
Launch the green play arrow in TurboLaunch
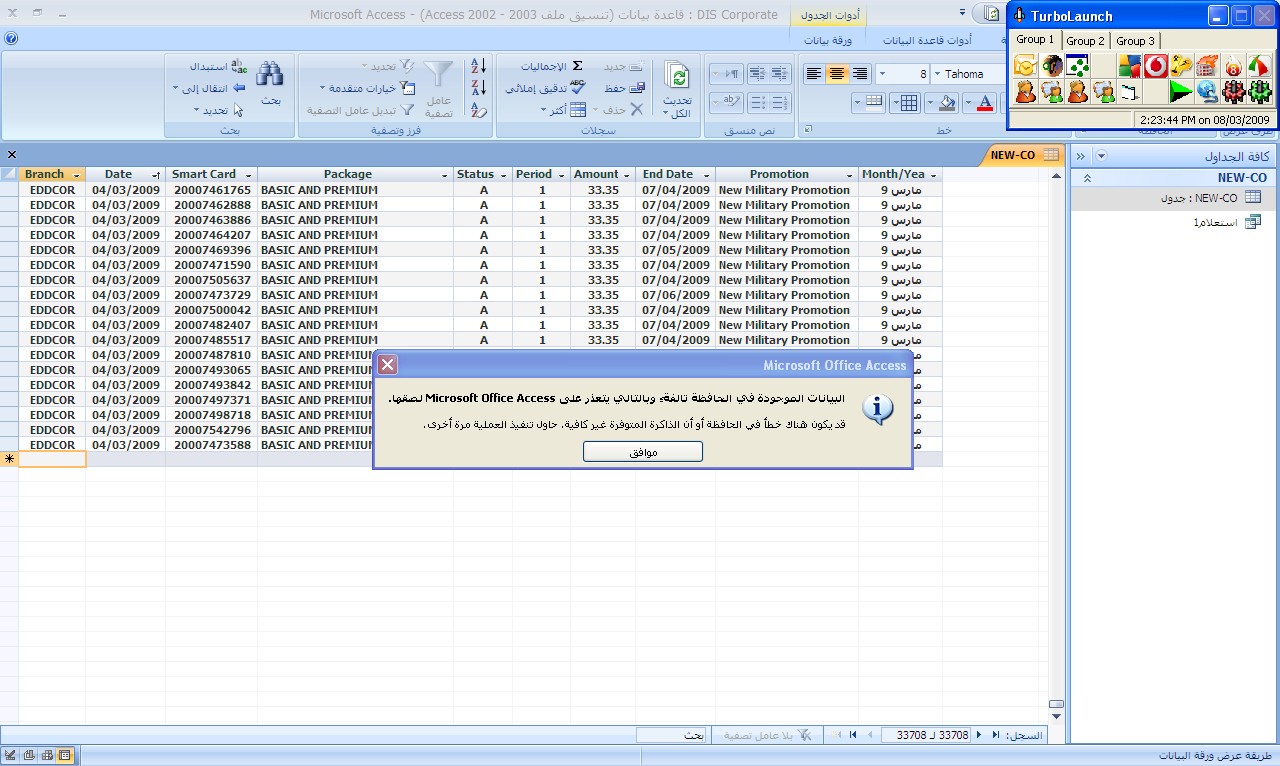coord(1181,91)
